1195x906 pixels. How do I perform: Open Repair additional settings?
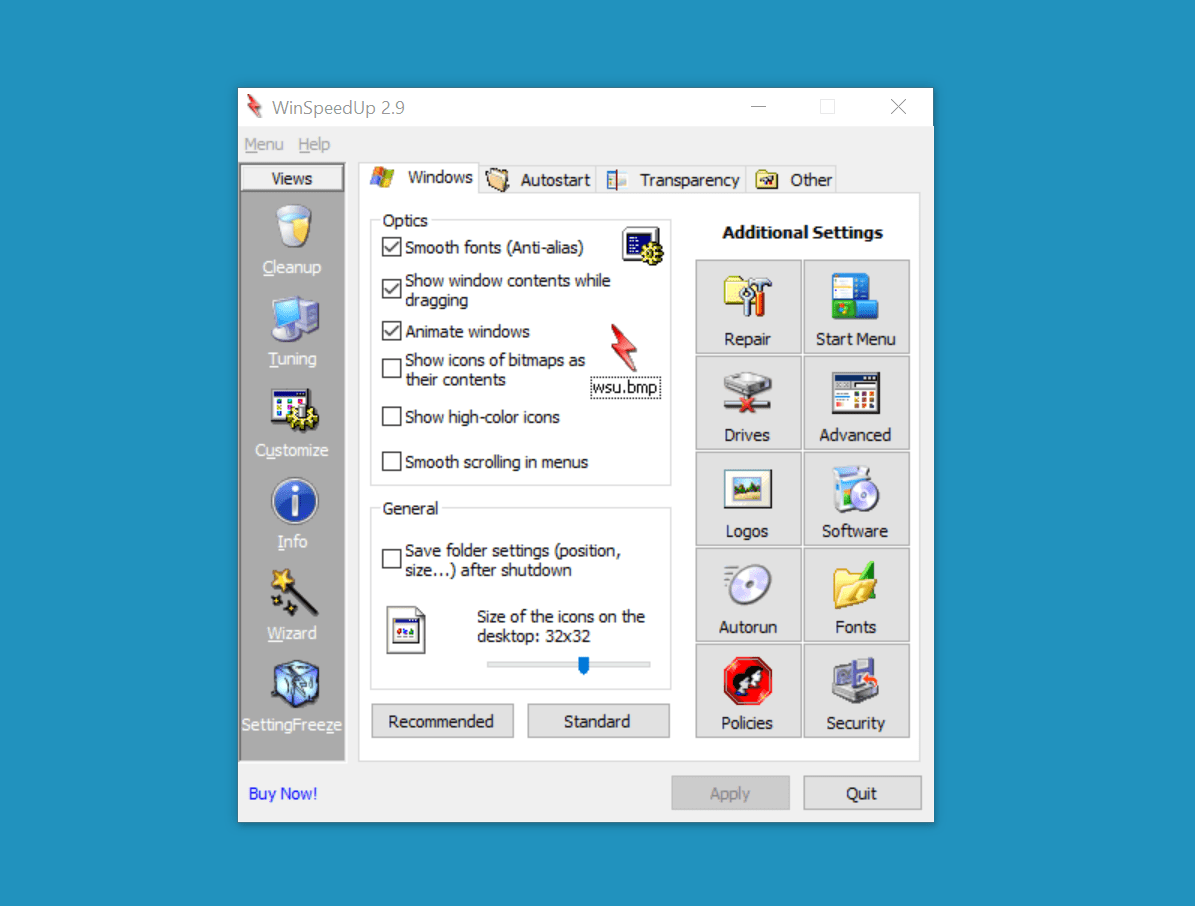pyautogui.click(x=748, y=307)
